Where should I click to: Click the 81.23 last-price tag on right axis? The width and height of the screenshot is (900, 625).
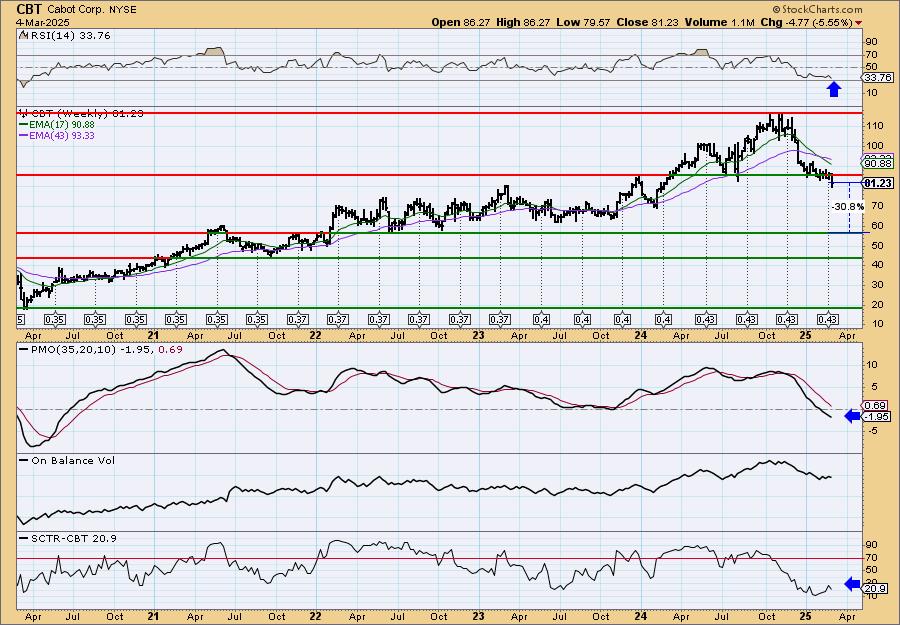tap(878, 183)
